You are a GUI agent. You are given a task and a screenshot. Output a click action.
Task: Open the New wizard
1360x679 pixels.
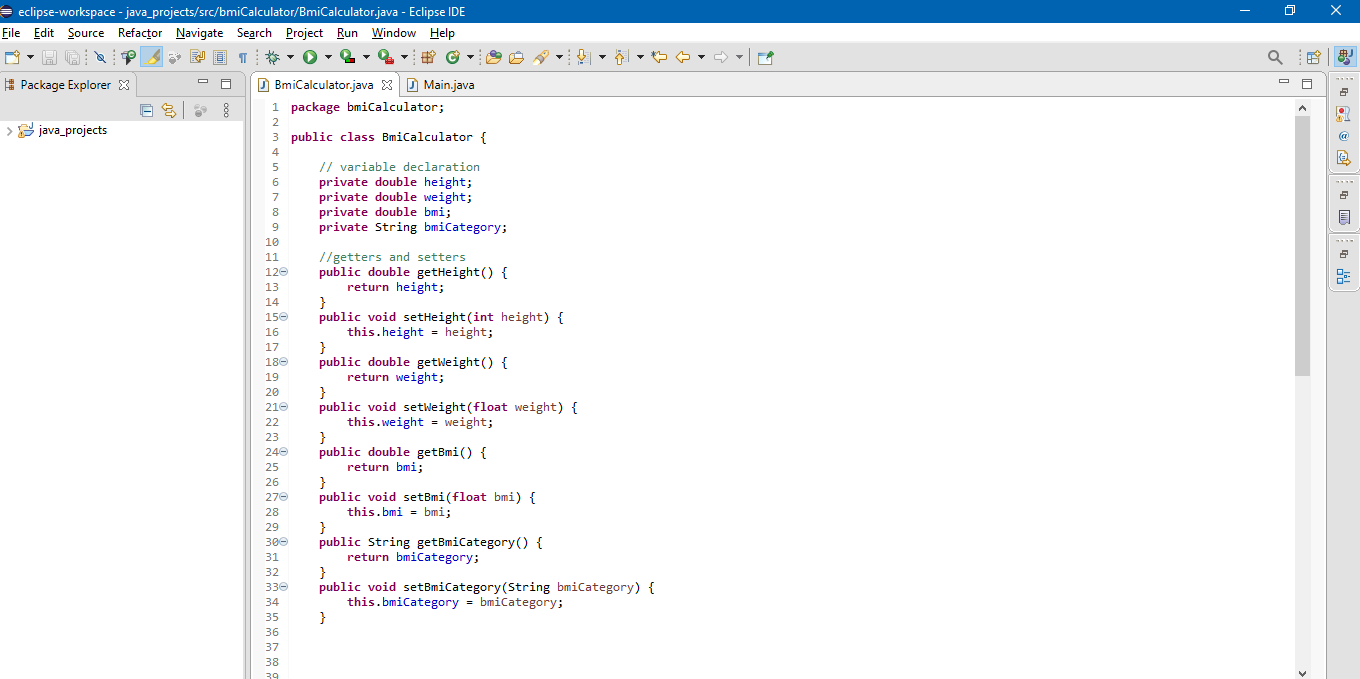[x=10, y=57]
